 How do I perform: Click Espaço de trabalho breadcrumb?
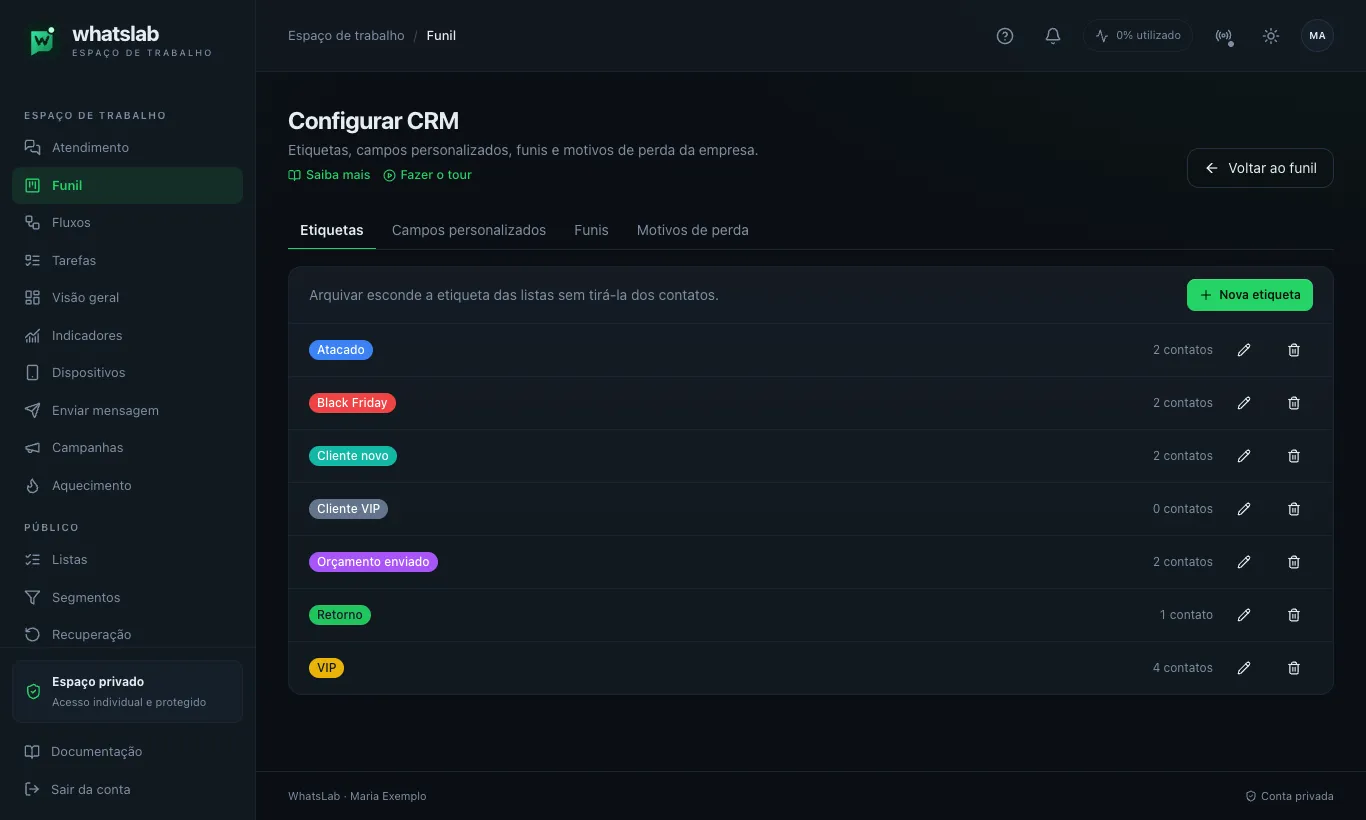tap(346, 36)
